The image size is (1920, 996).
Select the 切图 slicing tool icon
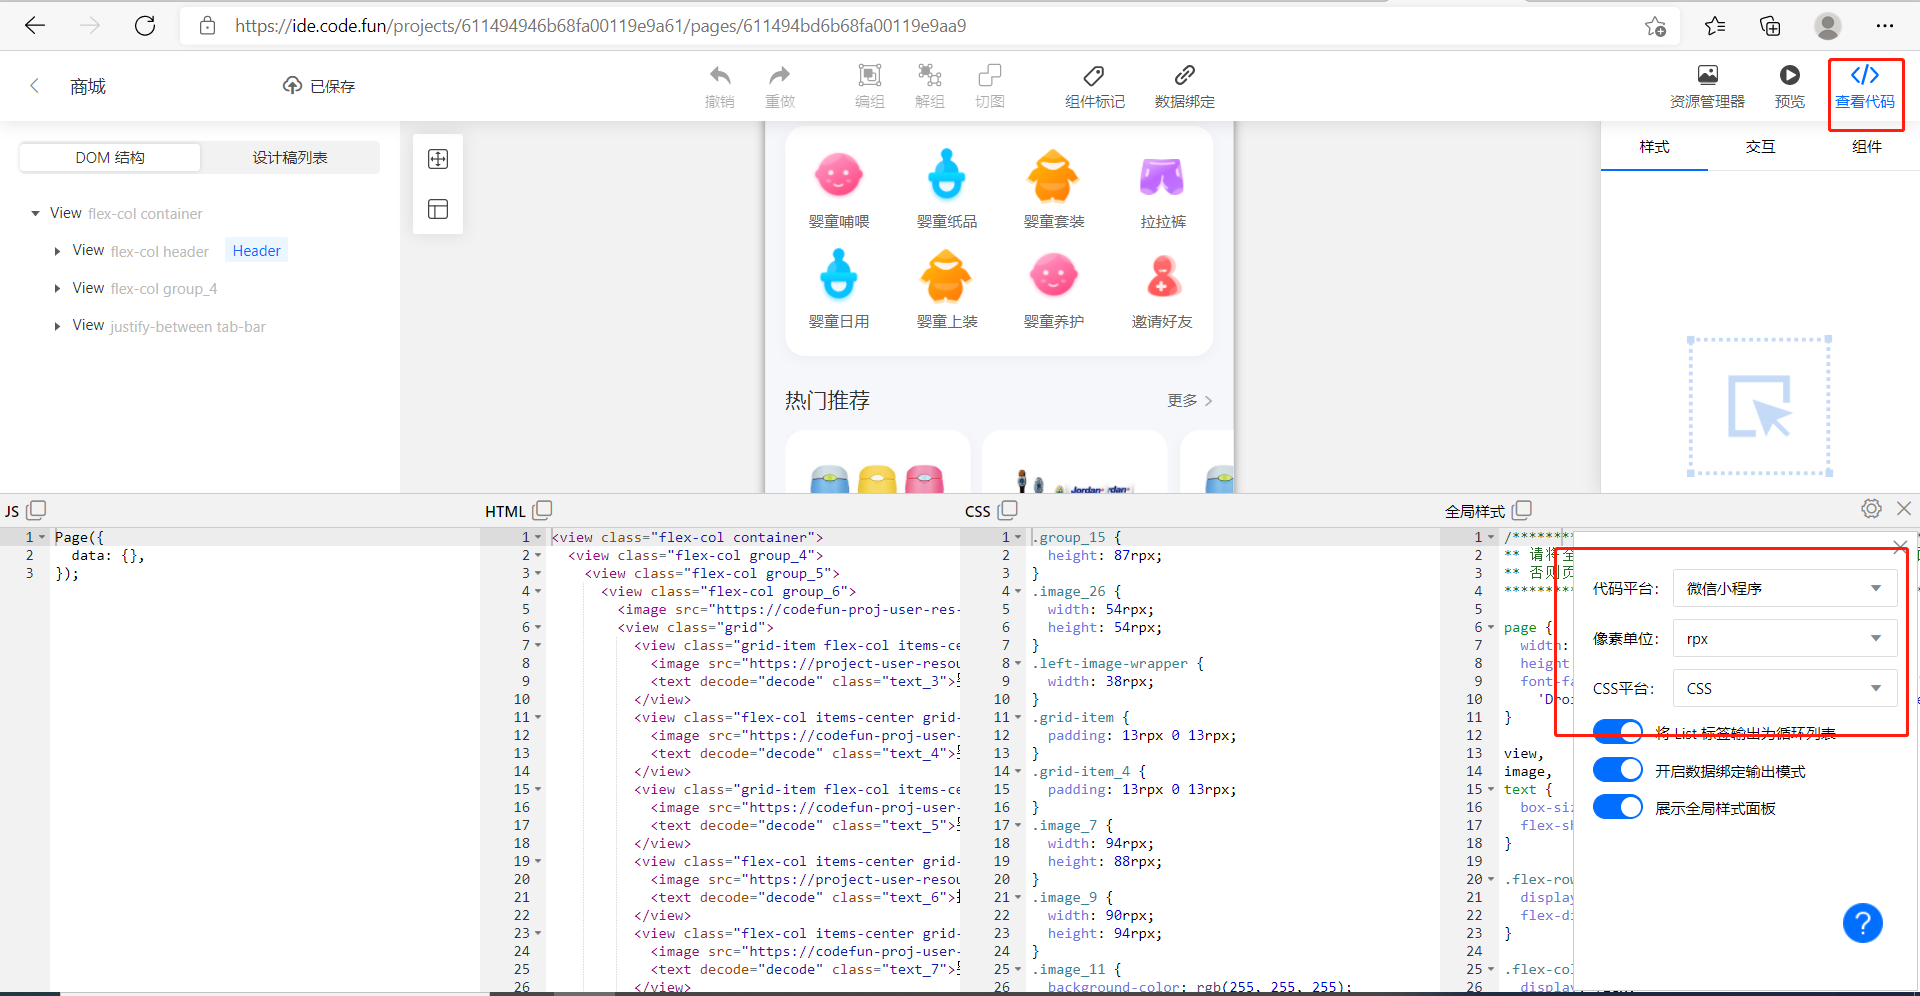989,85
